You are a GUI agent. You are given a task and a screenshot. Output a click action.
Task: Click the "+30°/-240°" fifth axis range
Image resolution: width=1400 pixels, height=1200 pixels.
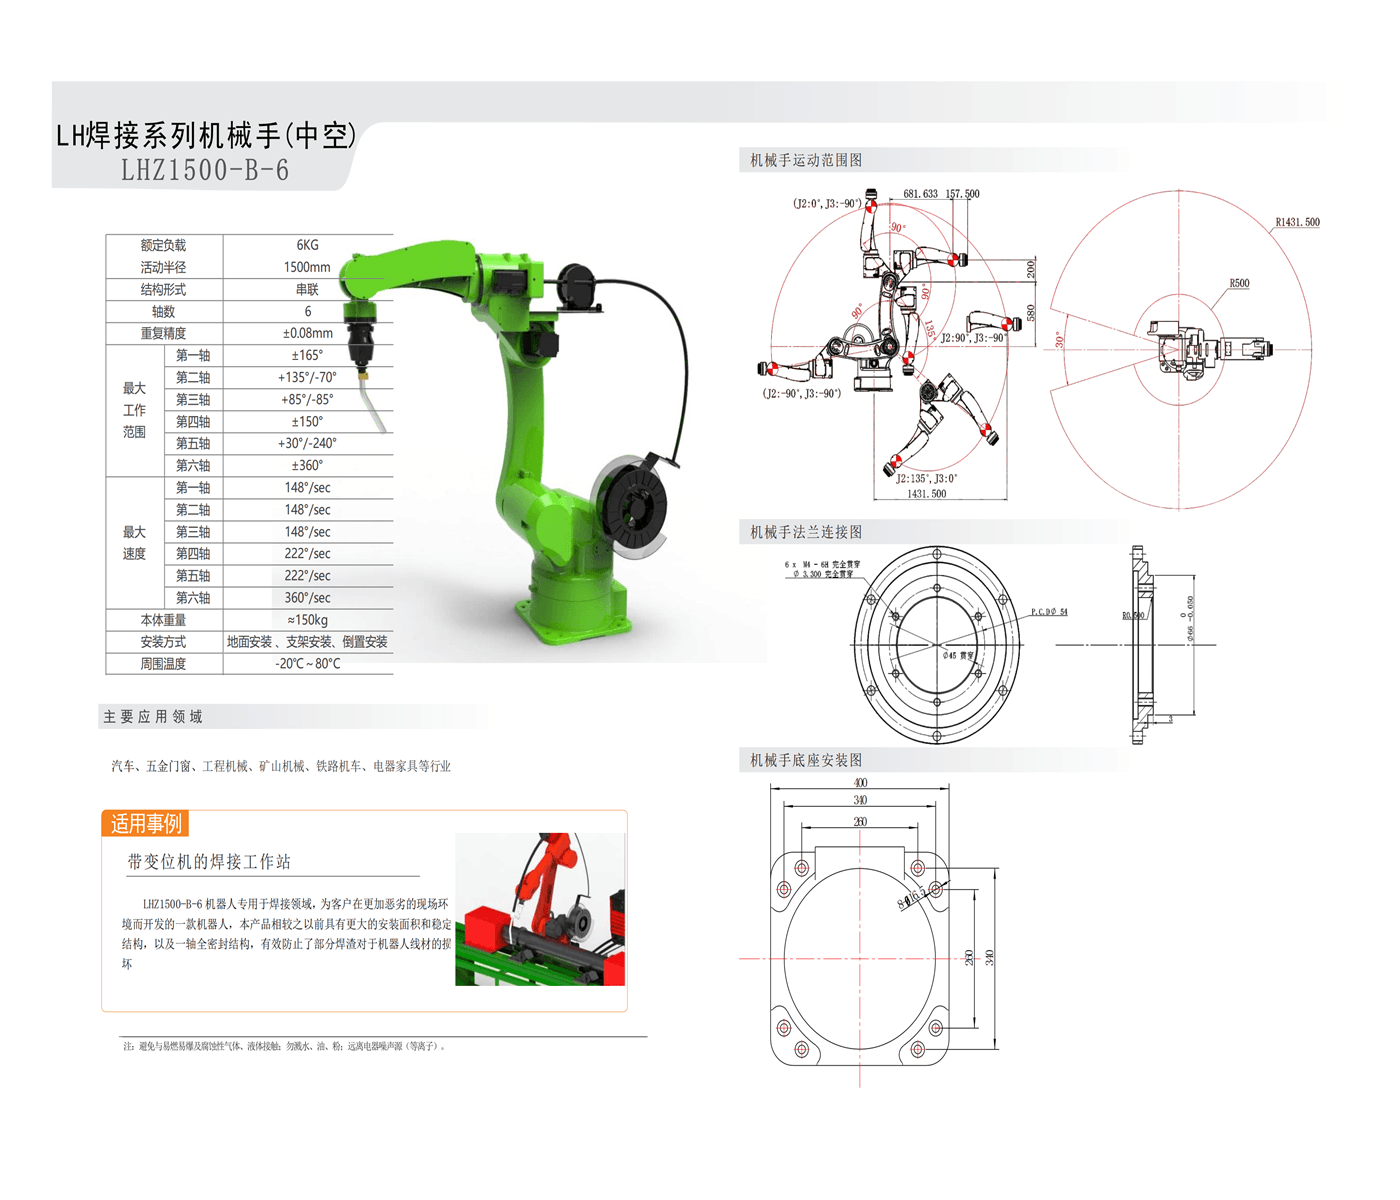coord(307,443)
